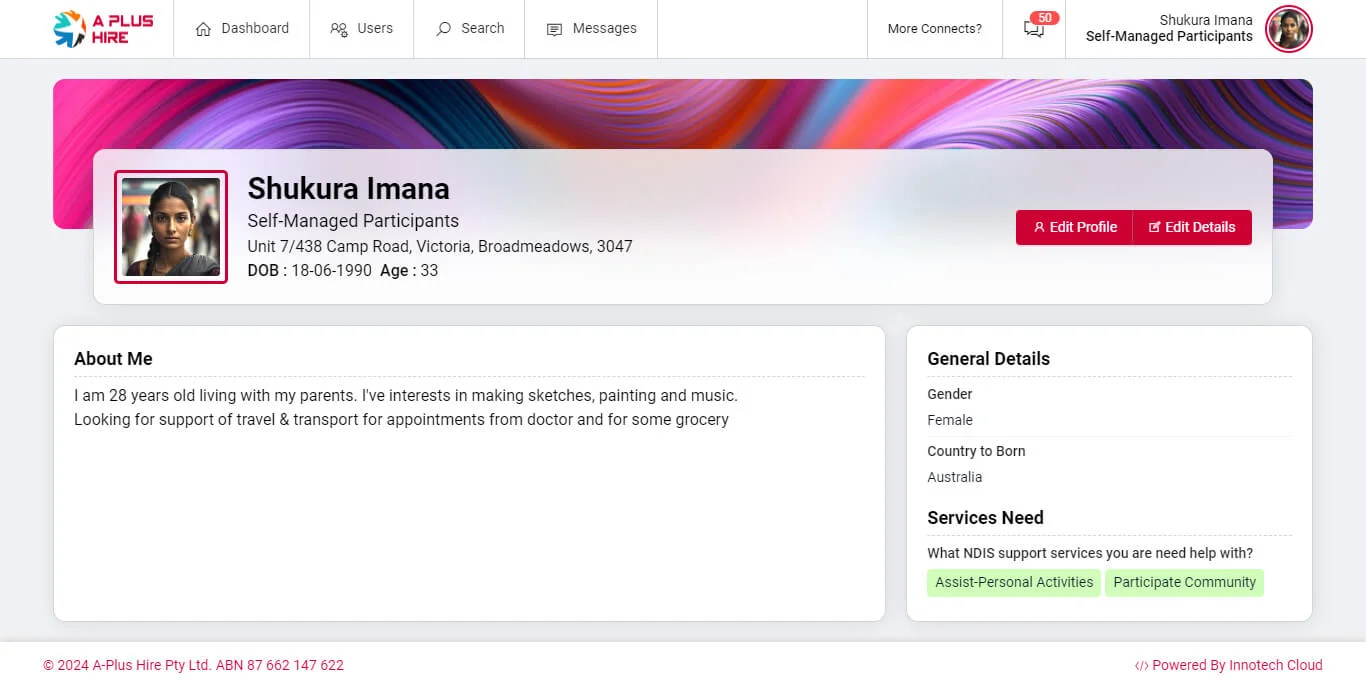Screen dimensions: 1366x690
Task: Open the Shukura Imana account menu
Action: pyautogui.click(x=1168, y=29)
